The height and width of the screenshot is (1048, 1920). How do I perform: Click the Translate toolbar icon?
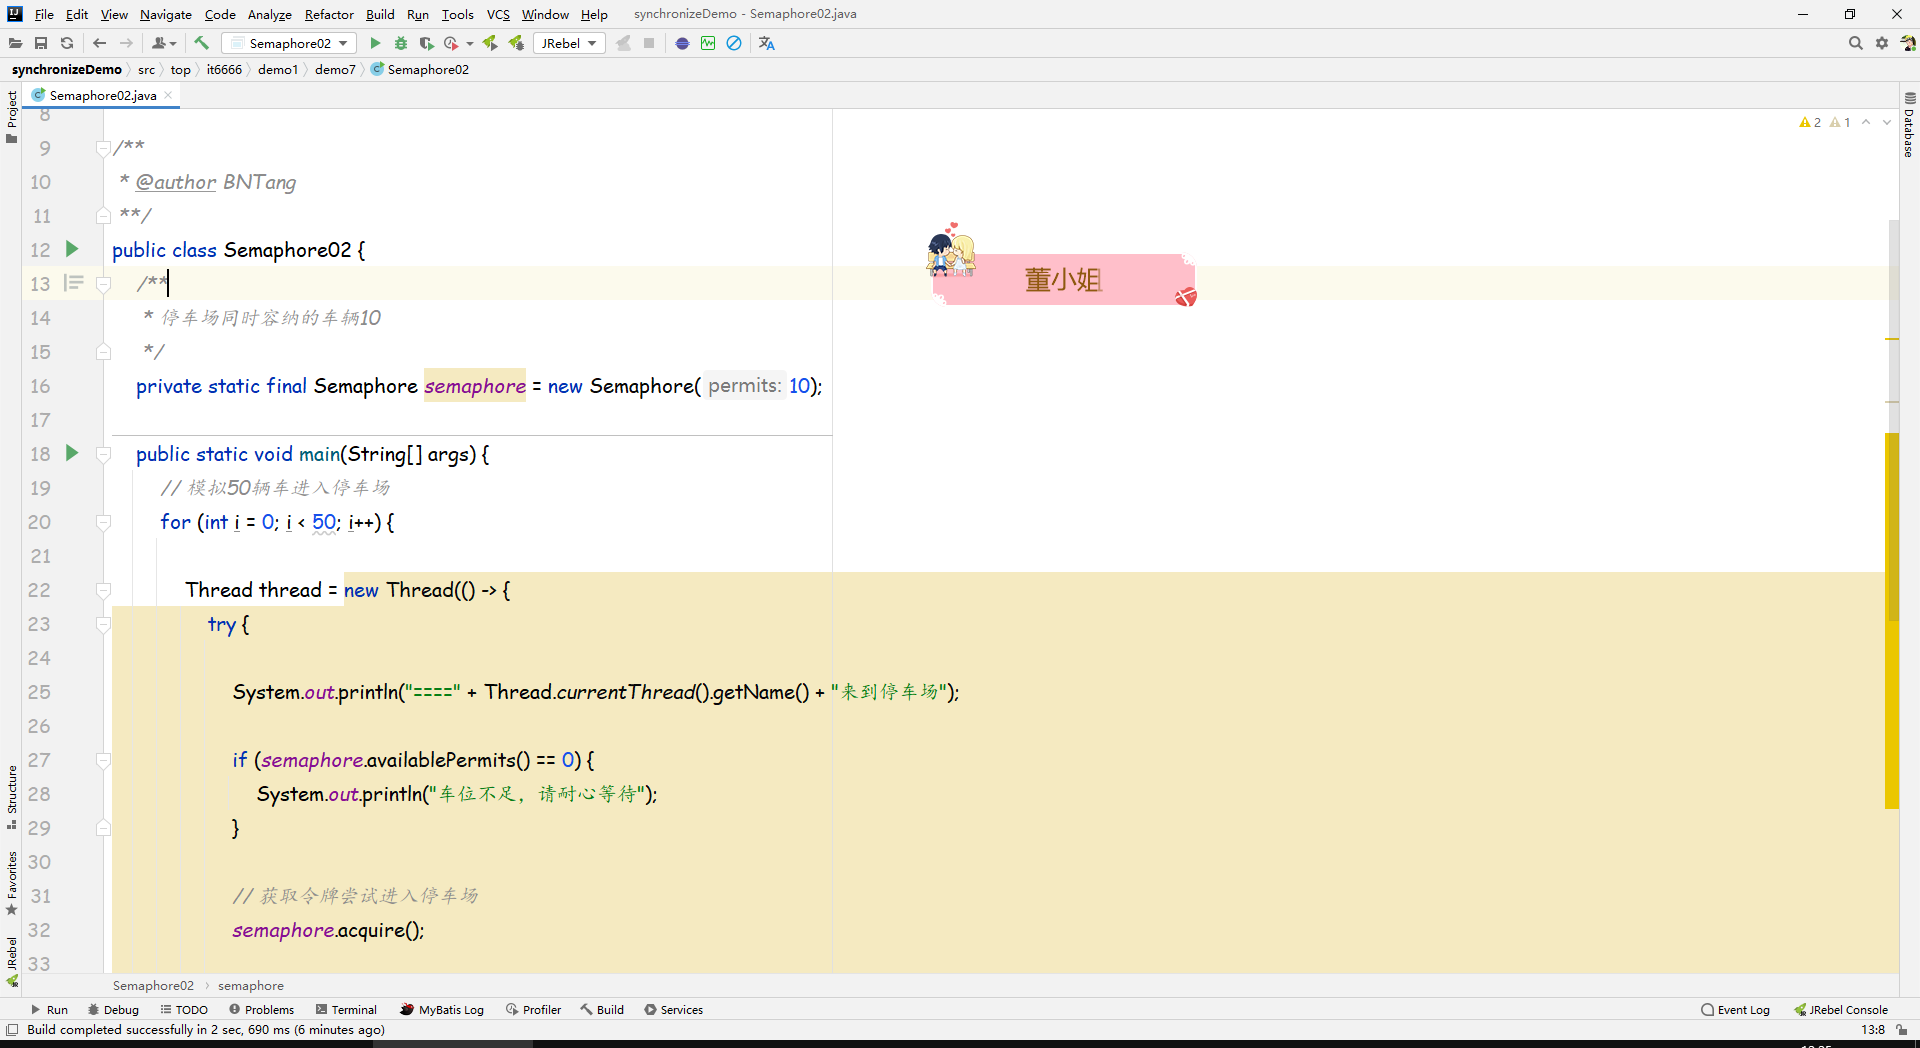click(767, 43)
